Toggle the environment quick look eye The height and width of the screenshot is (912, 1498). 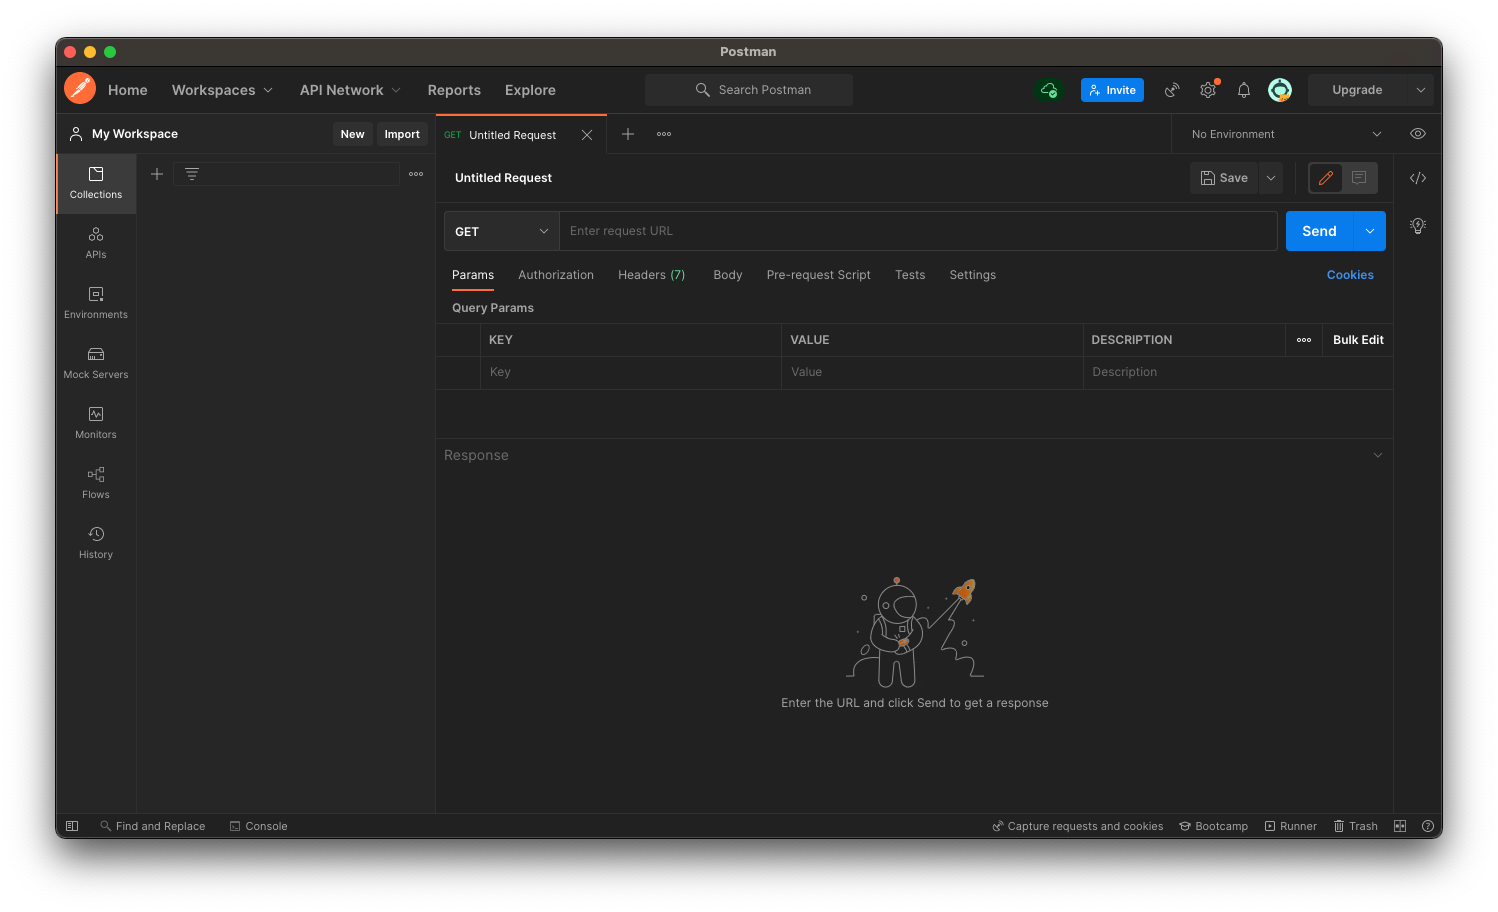(1418, 134)
